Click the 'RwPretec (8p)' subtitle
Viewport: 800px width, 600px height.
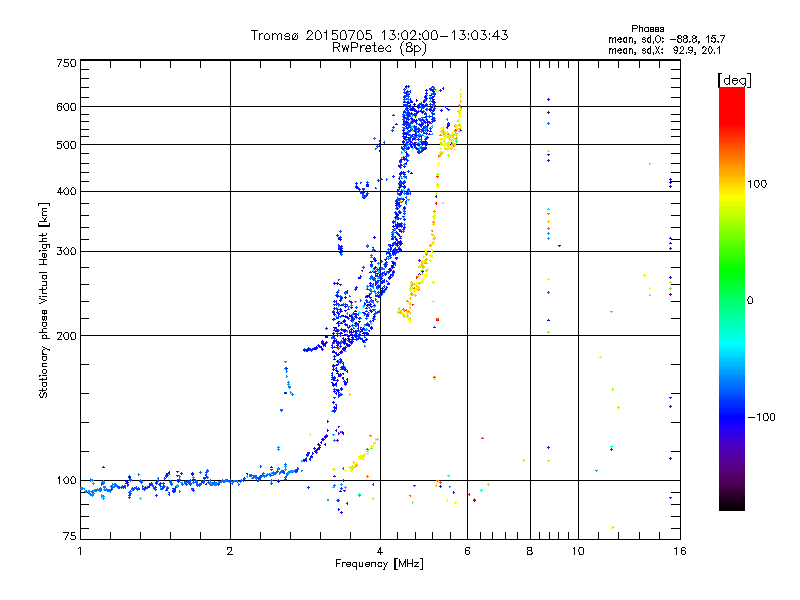379,48
